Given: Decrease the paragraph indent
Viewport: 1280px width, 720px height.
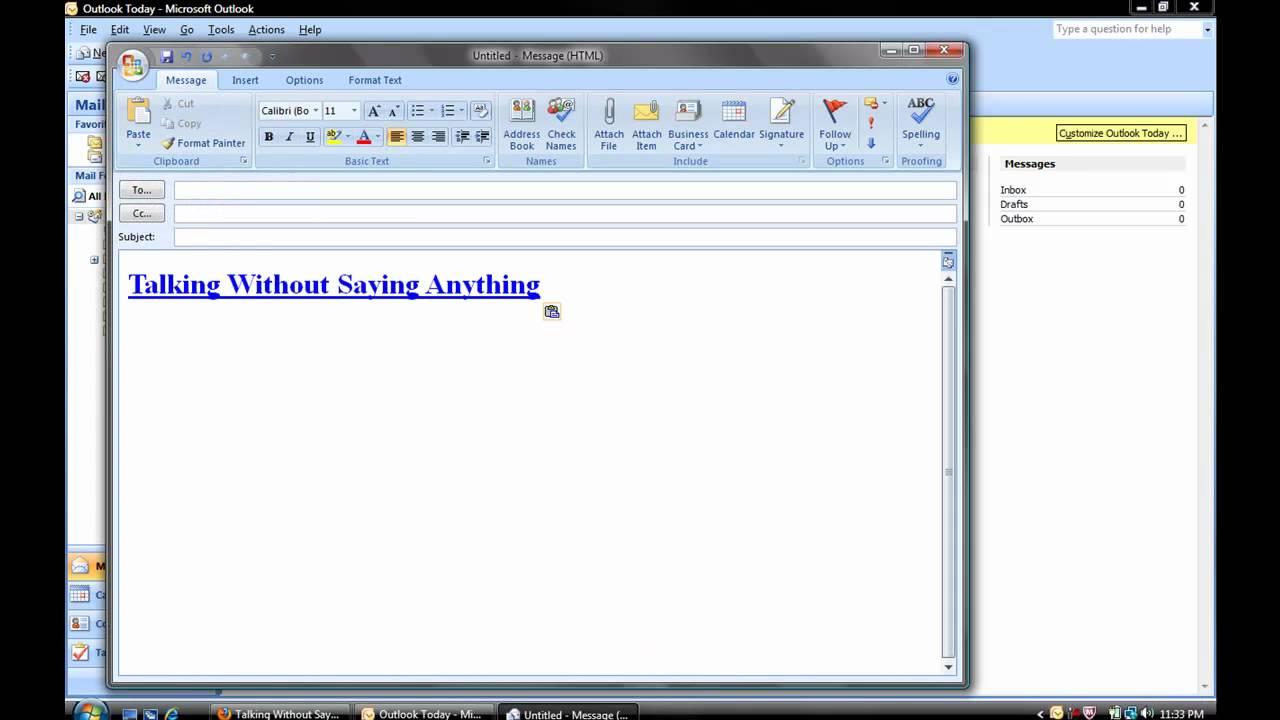Looking at the screenshot, I should (462, 137).
